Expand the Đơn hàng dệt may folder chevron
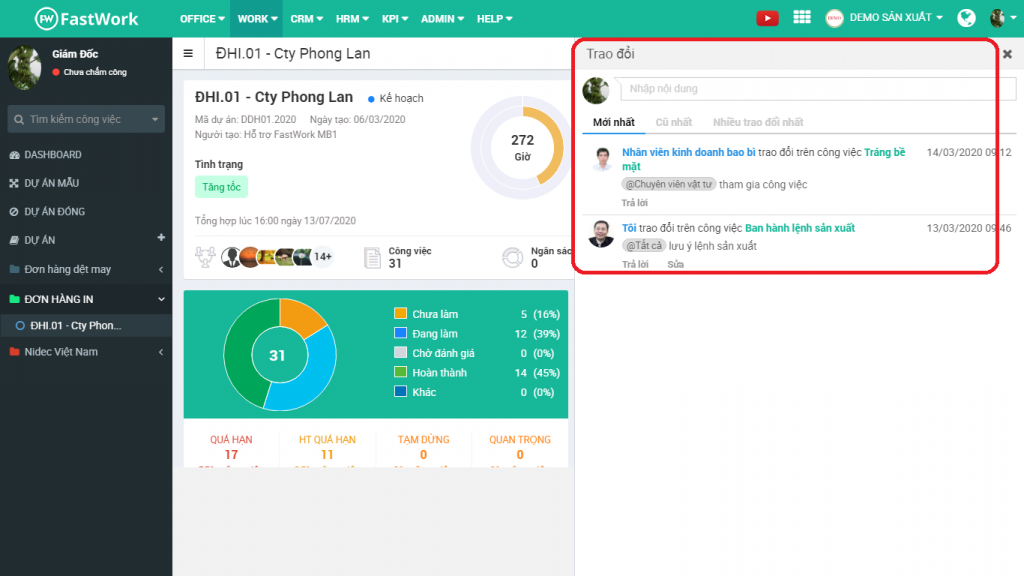The width and height of the screenshot is (1024, 576). tap(161, 269)
